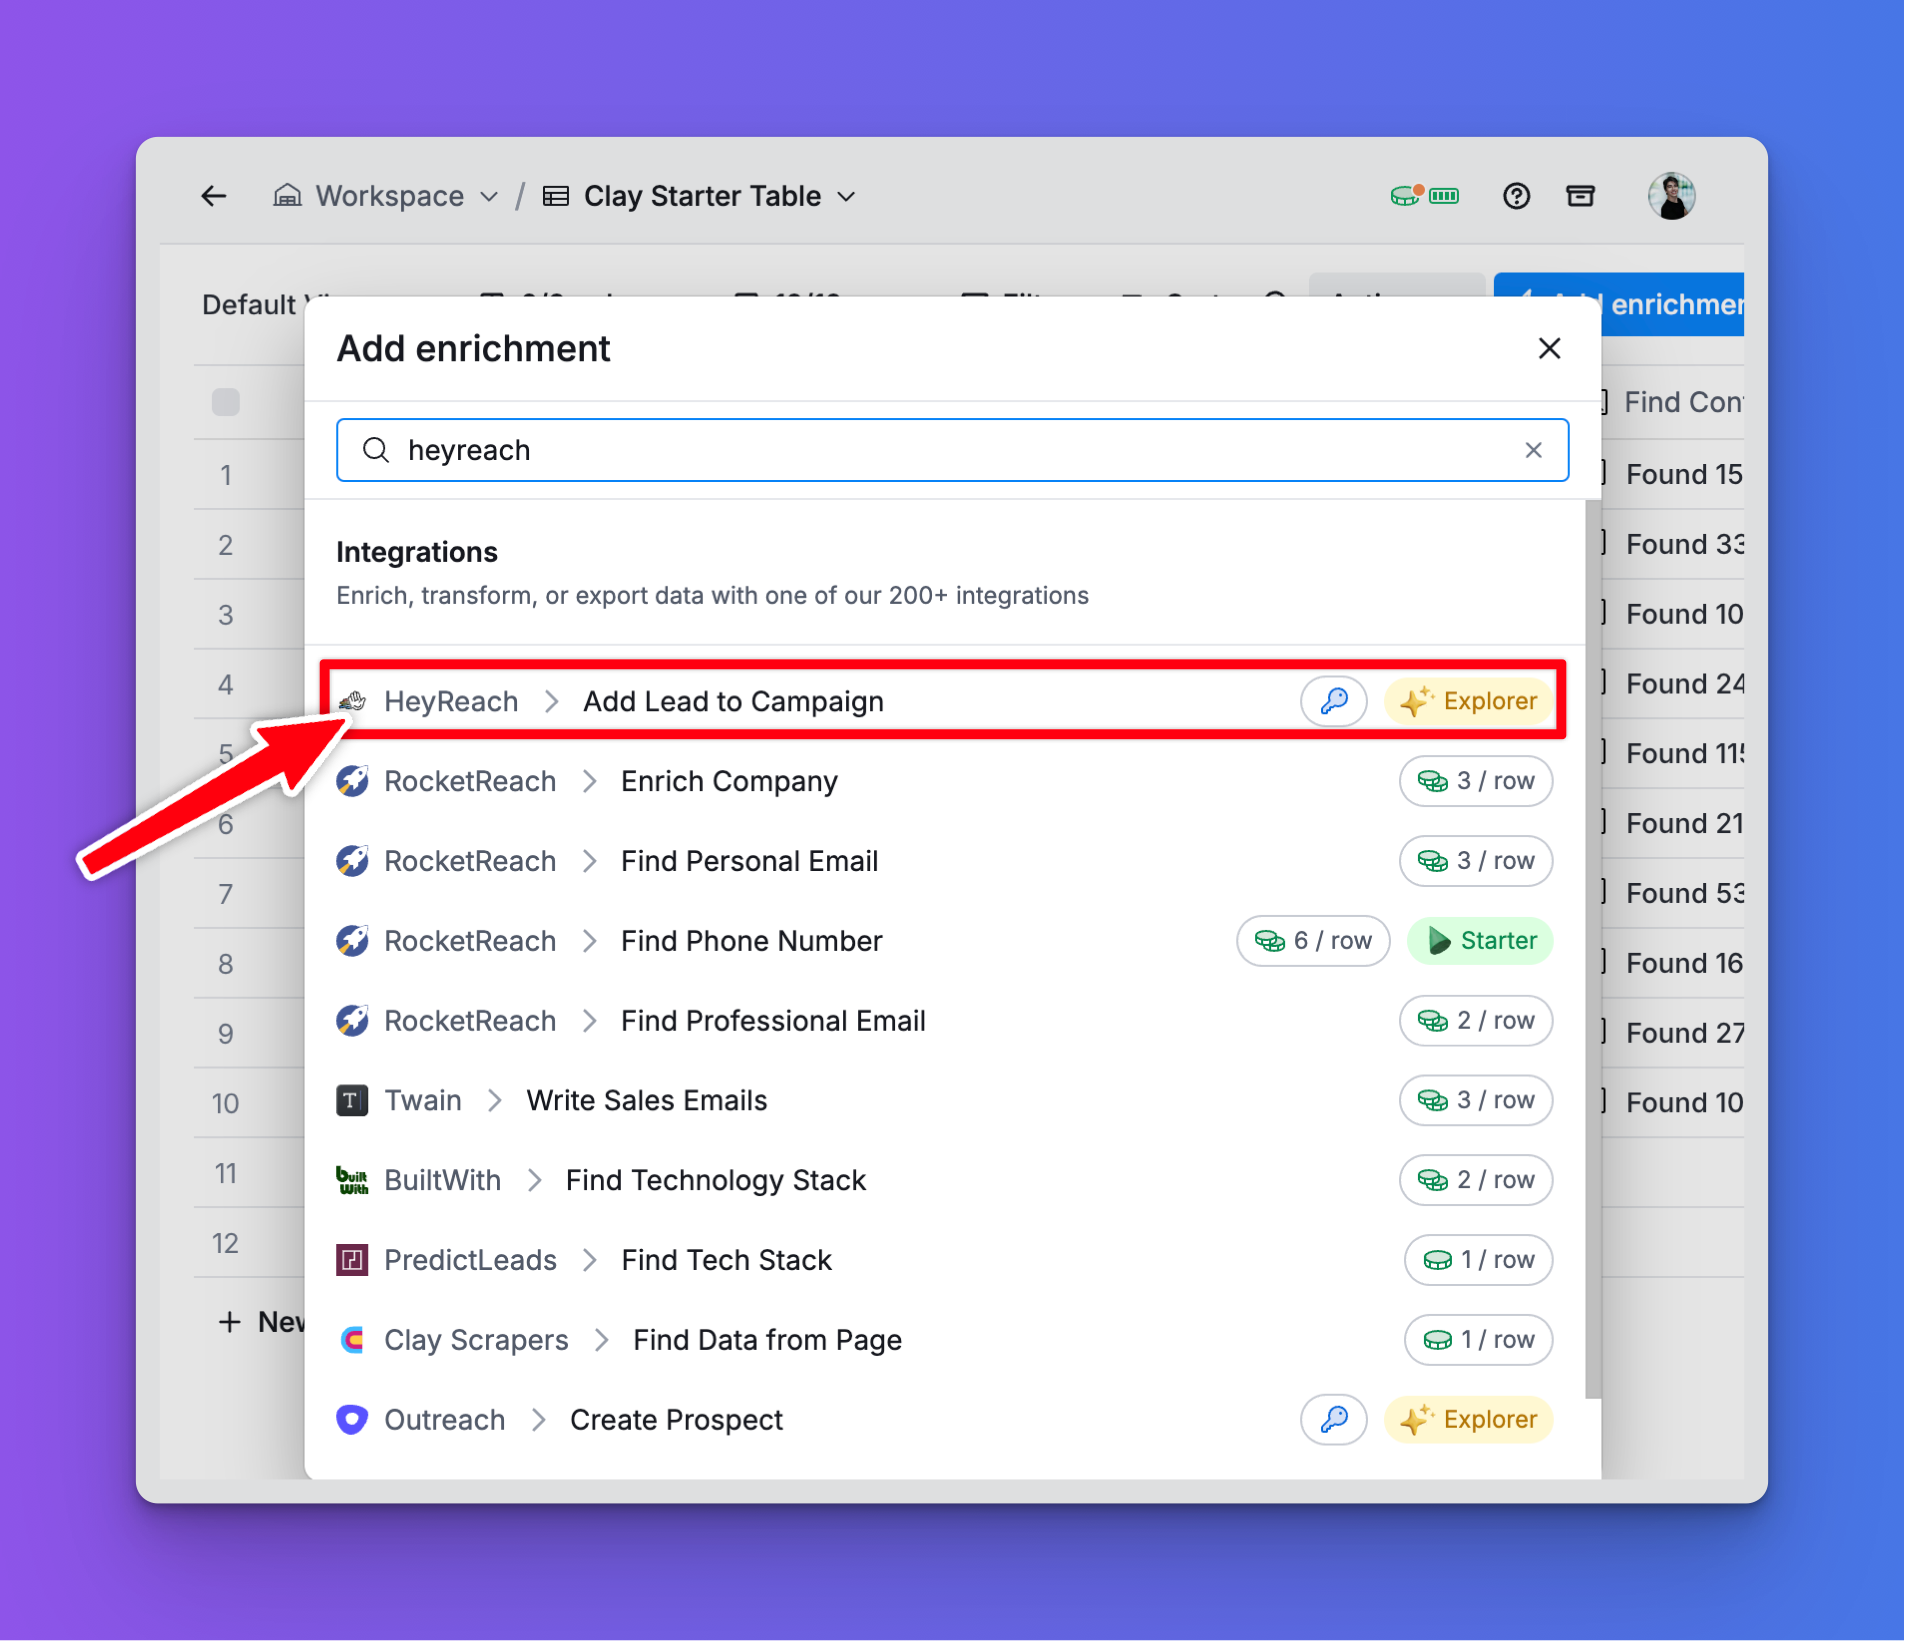
Task: Select RocketReach Find Professional Email
Action: (944, 1021)
